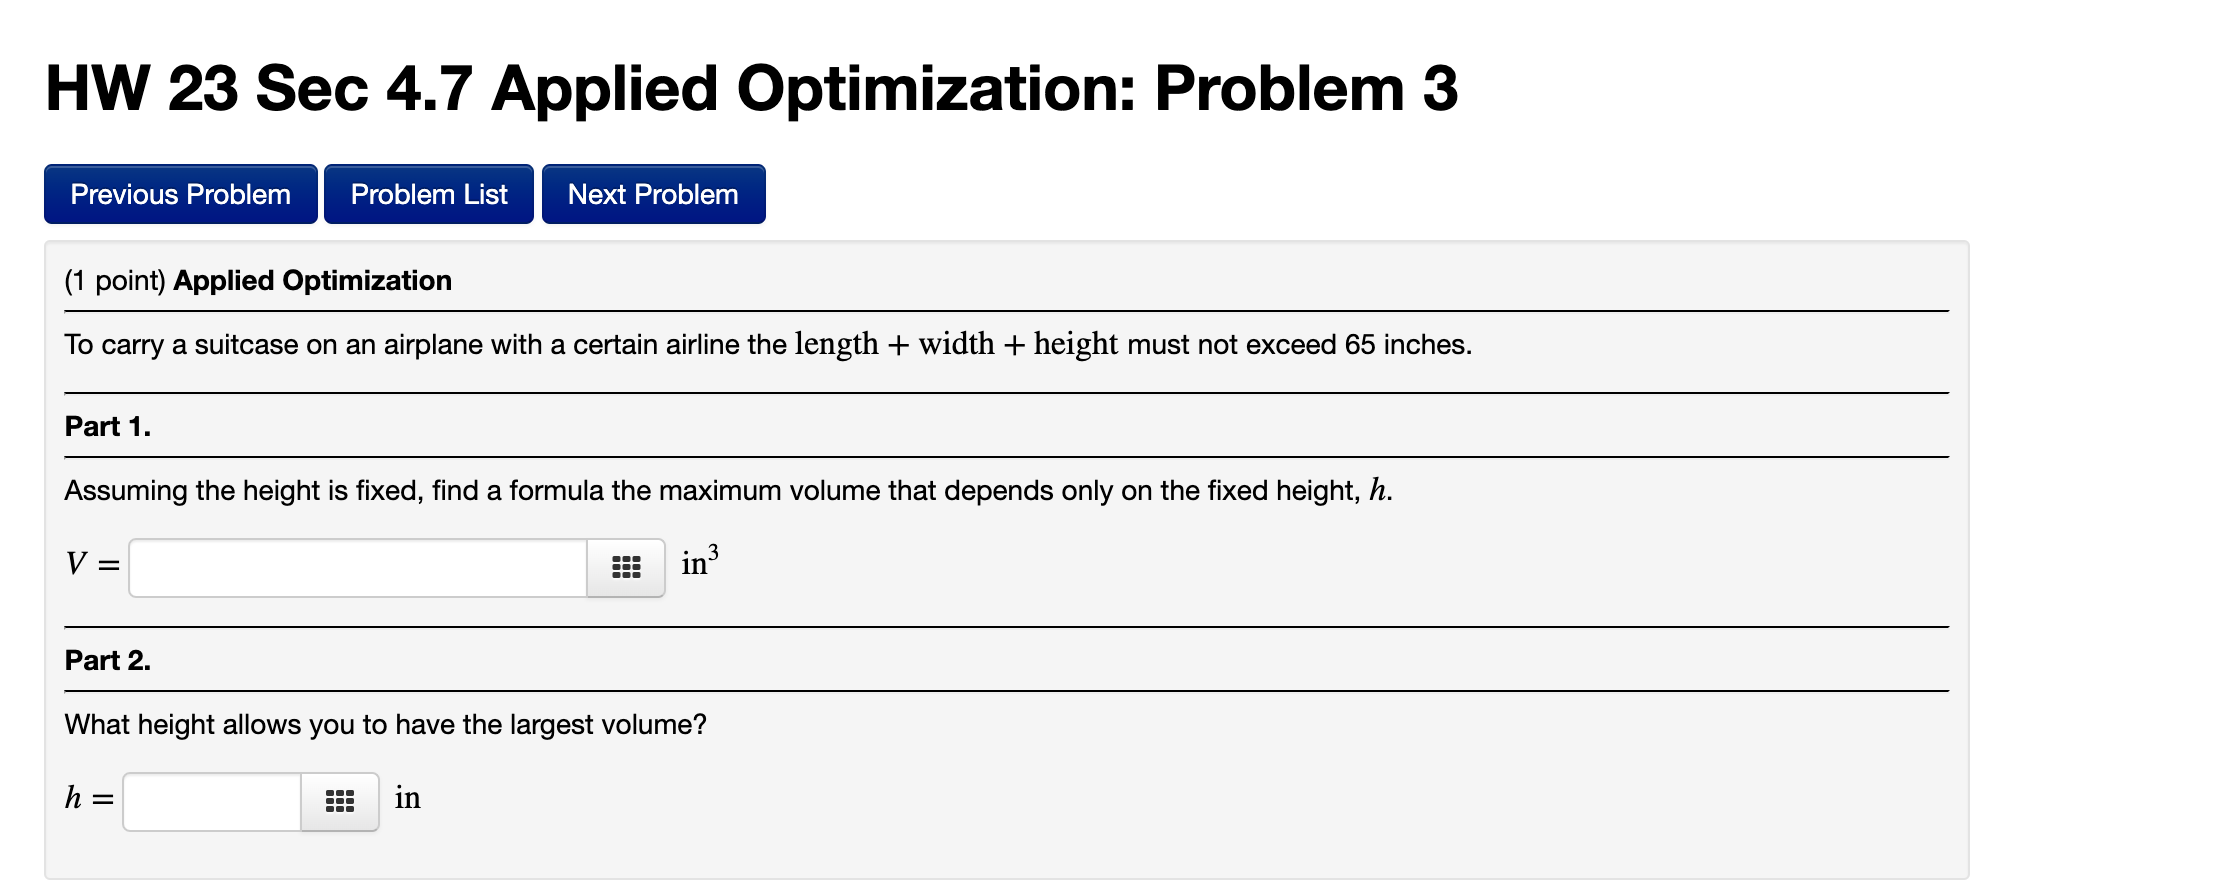
Task: Select the in unit label beside h
Action: coord(408,799)
